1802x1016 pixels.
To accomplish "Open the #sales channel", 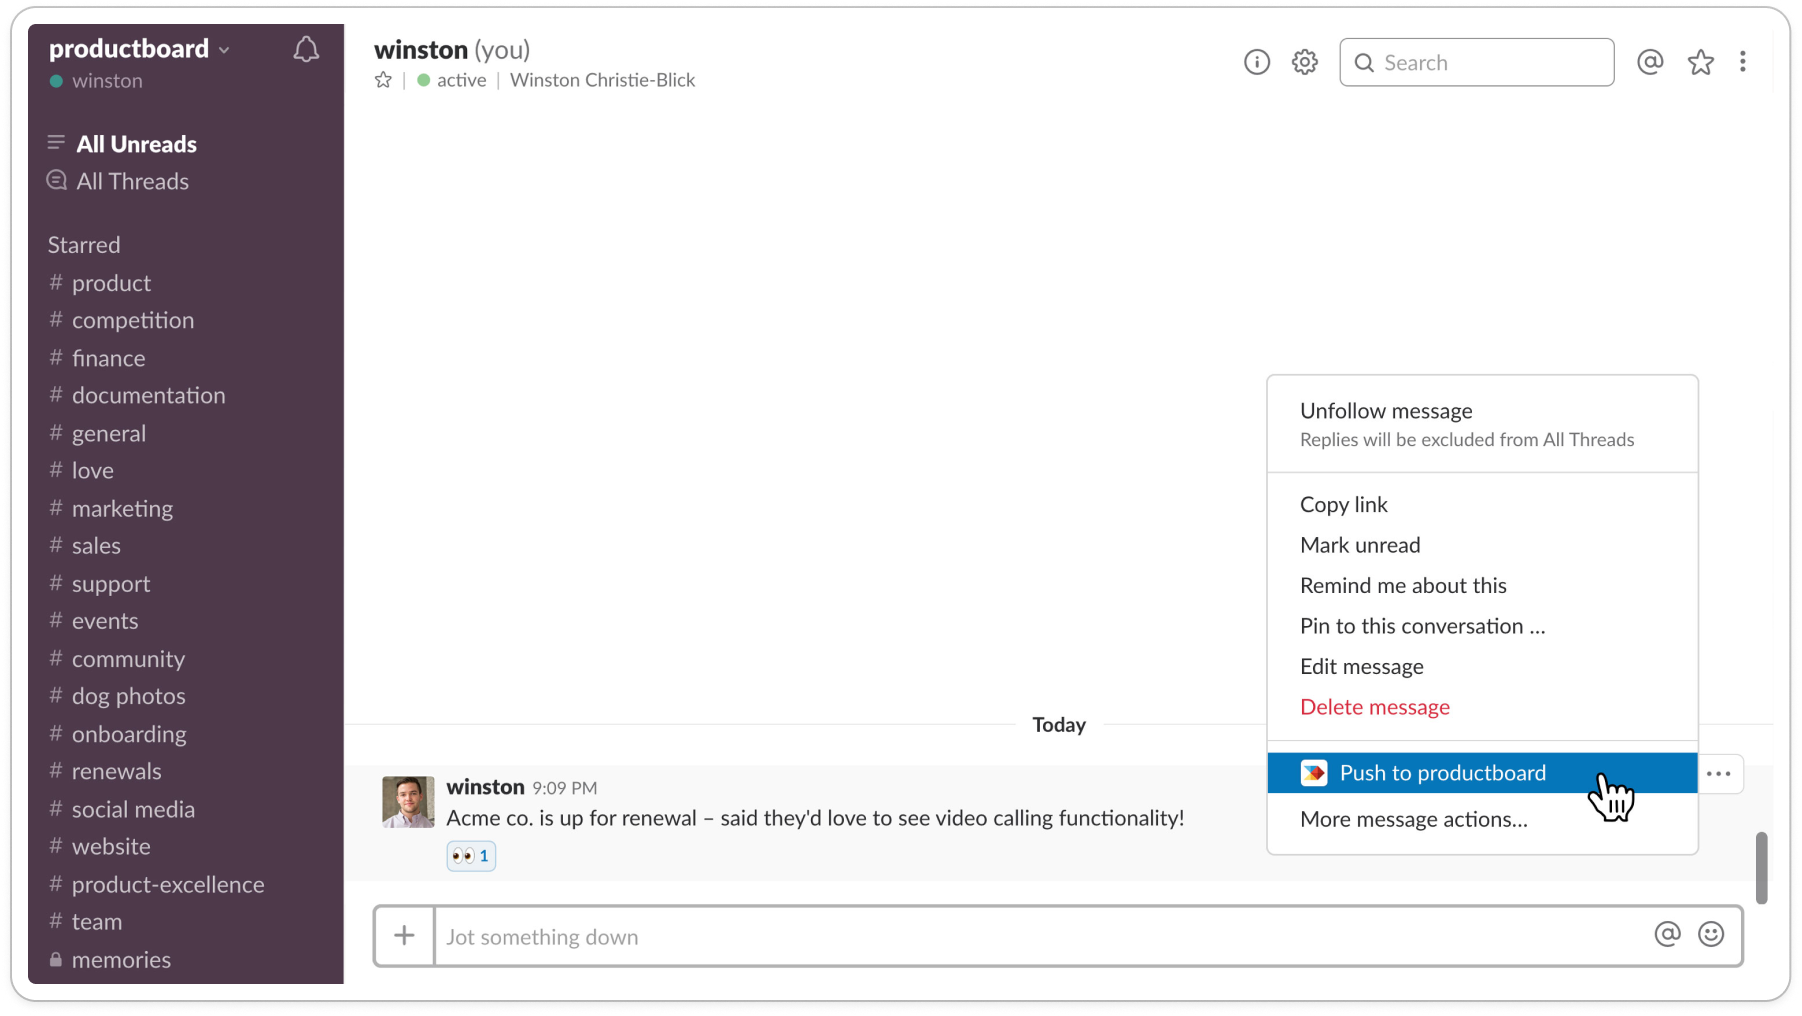I will point(85,545).
